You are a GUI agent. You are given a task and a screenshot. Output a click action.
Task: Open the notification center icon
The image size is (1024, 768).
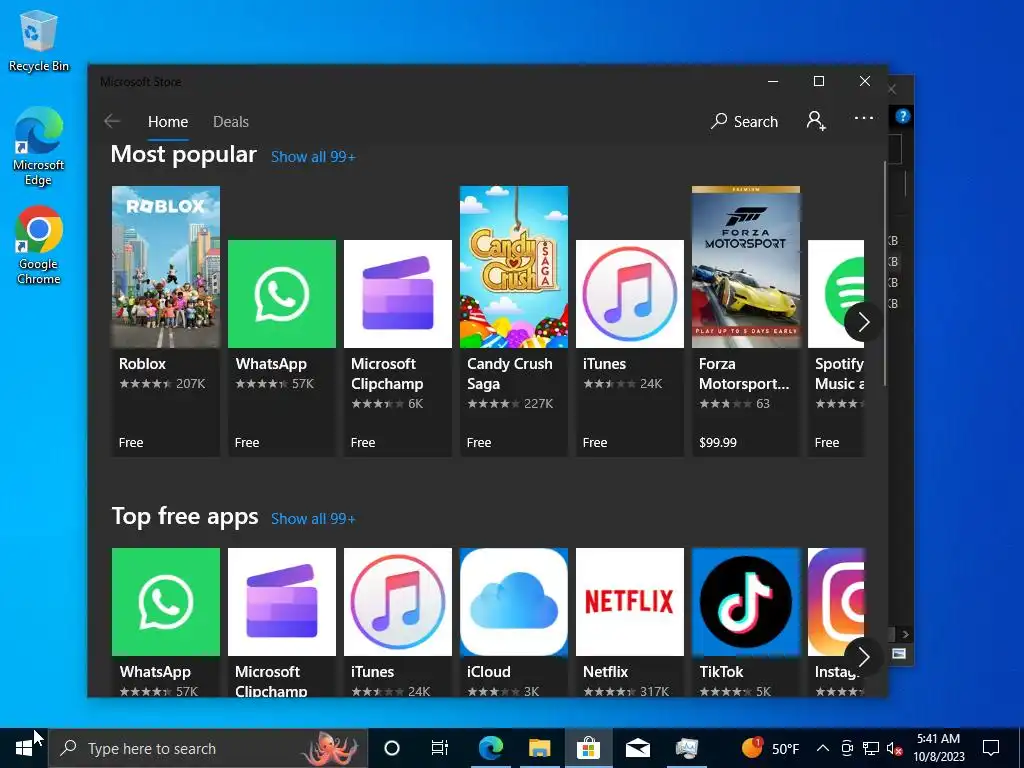tap(991, 748)
